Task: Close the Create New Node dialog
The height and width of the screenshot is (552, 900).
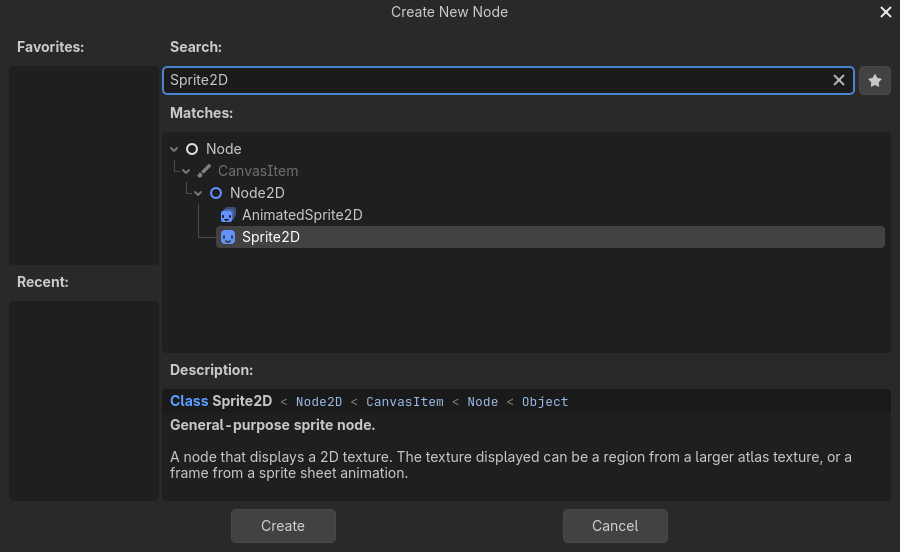Action: point(885,12)
